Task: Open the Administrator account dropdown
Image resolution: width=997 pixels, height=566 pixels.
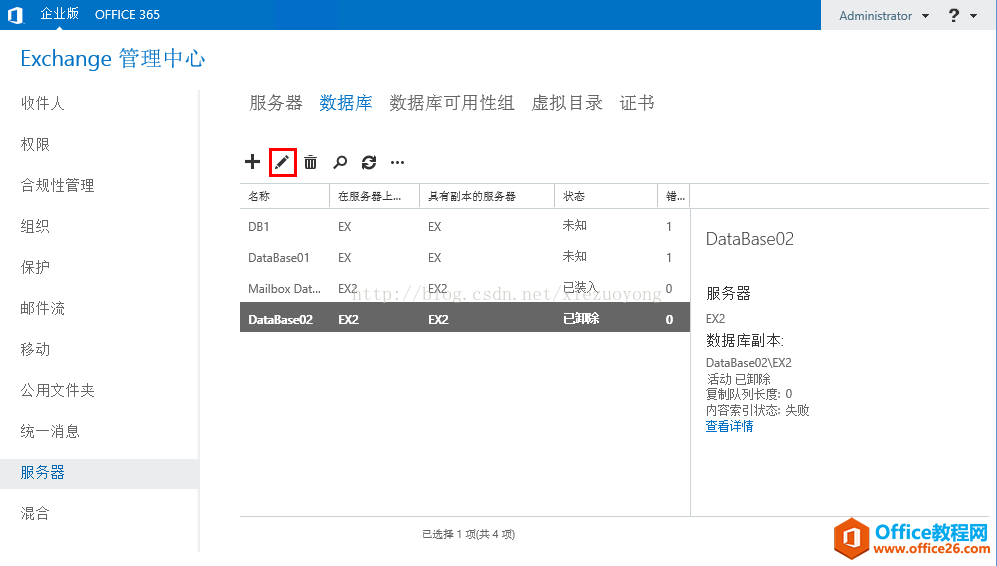Action: click(x=884, y=15)
